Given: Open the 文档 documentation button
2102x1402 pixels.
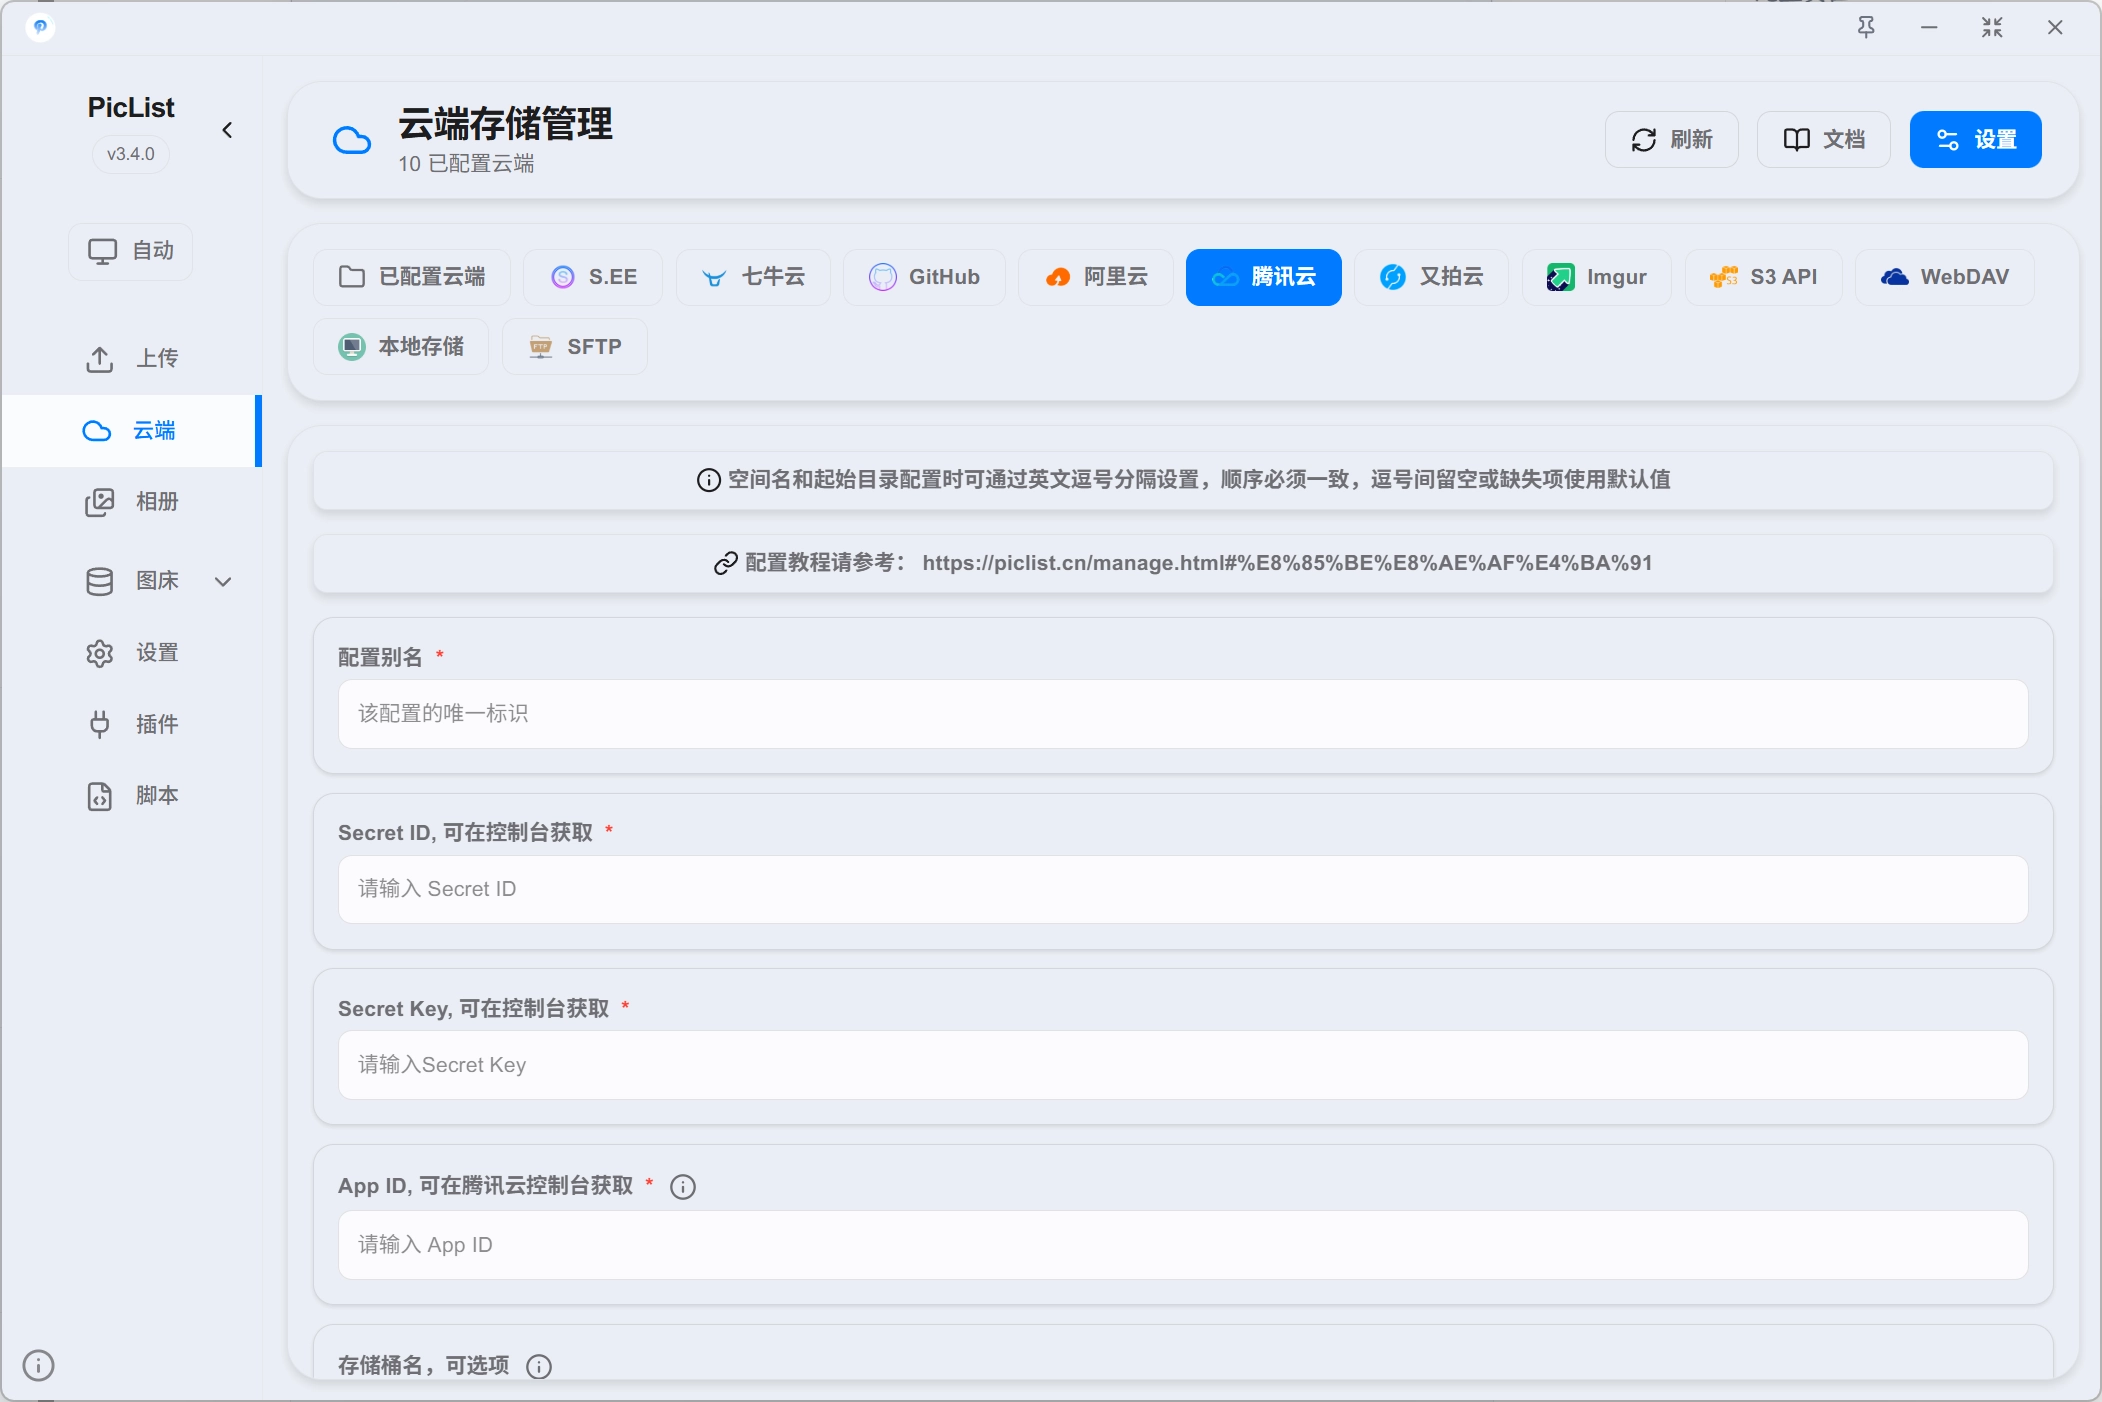Looking at the screenshot, I should pyautogui.click(x=1824, y=139).
